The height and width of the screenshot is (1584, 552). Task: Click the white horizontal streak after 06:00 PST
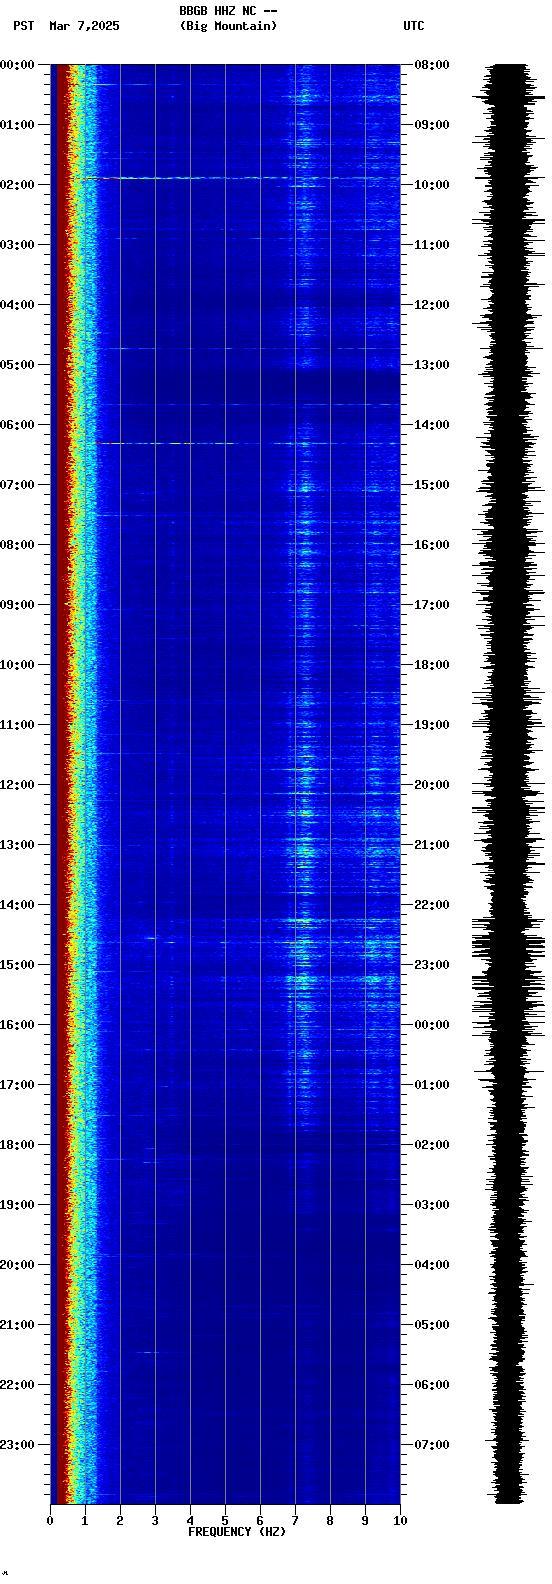point(170,443)
